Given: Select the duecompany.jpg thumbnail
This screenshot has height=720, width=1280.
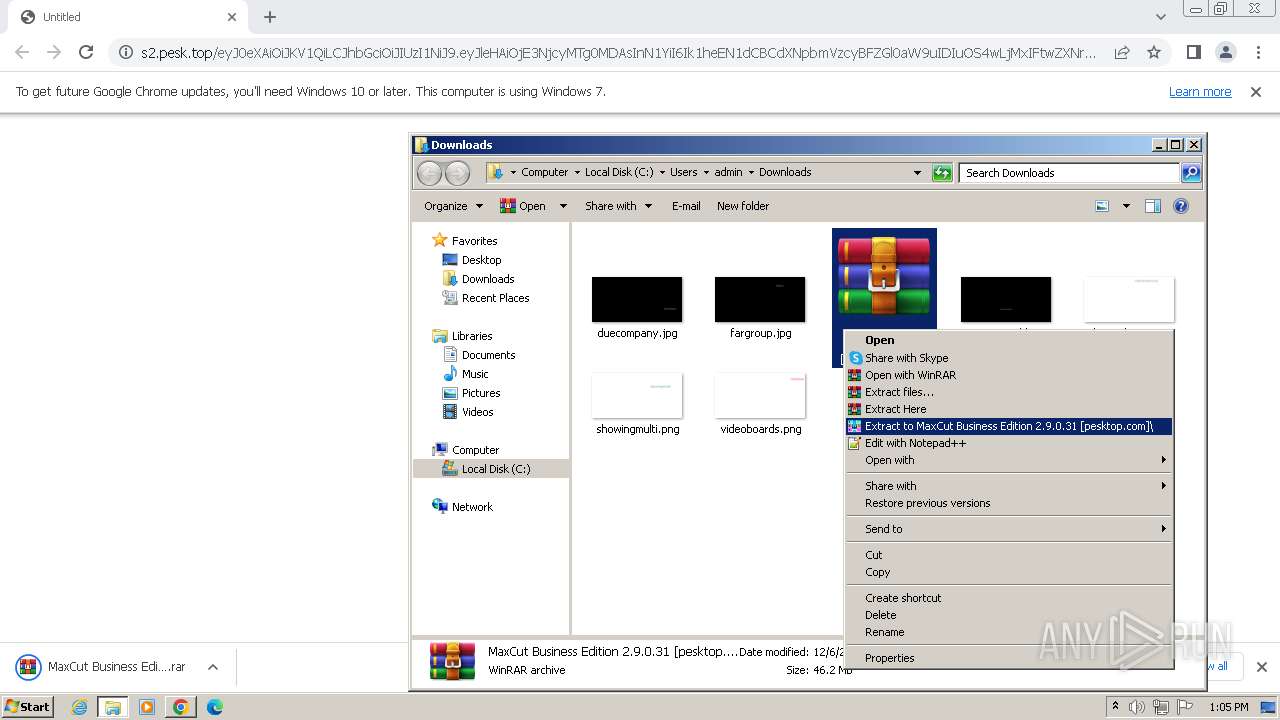Looking at the screenshot, I should pos(637,300).
